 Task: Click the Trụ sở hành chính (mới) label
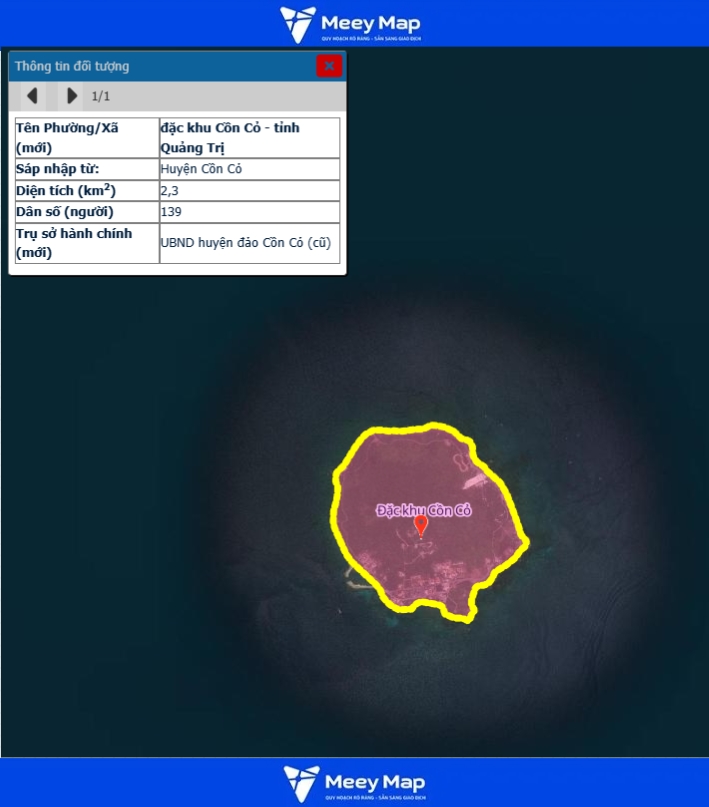pos(86,243)
